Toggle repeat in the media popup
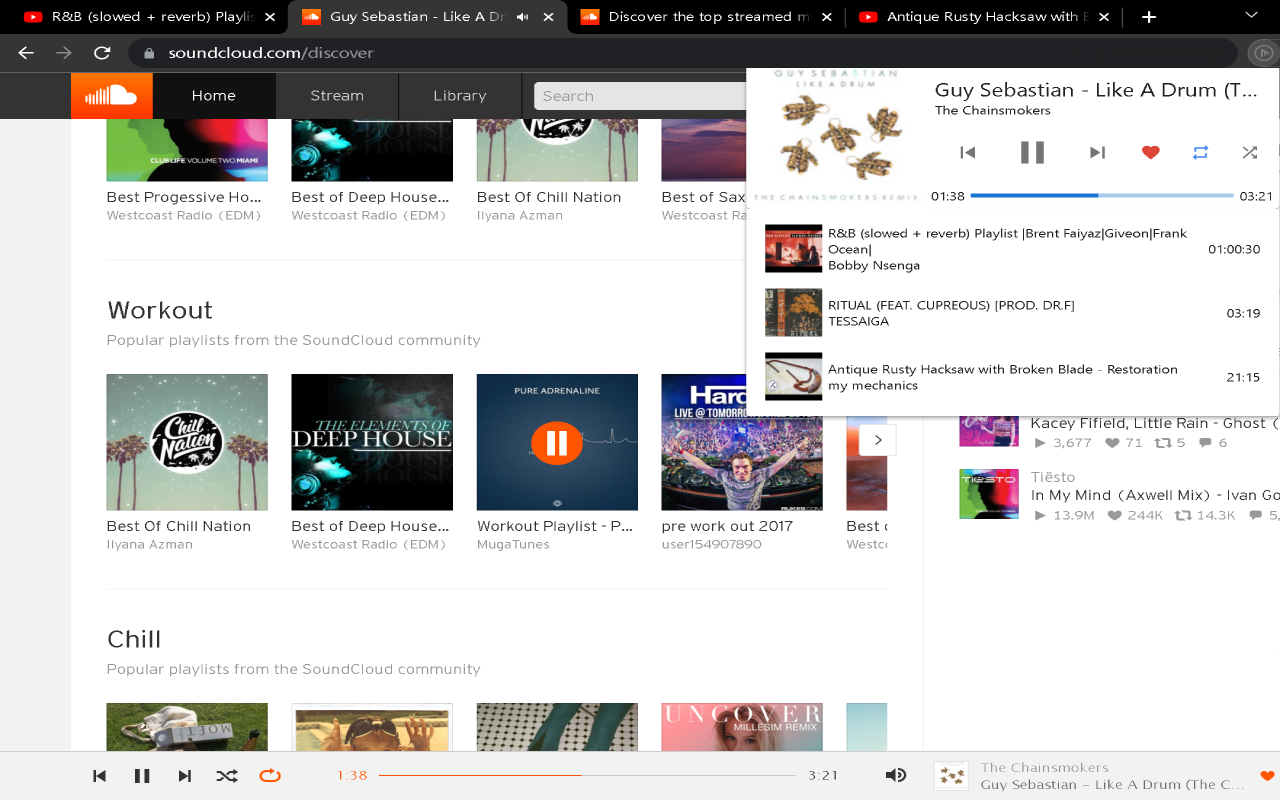Viewport: 1280px width, 800px height. (x=1200, y=152)
